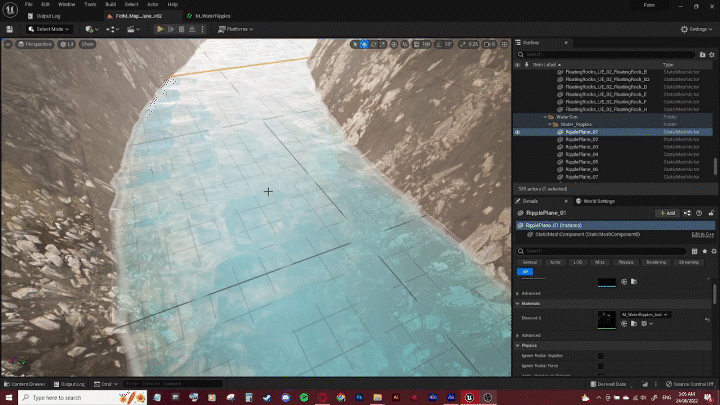The width and height of the screenshot is (720, 405).
Task: Toggle the Details panel lock icon
Action: click(x=711, y=213)
